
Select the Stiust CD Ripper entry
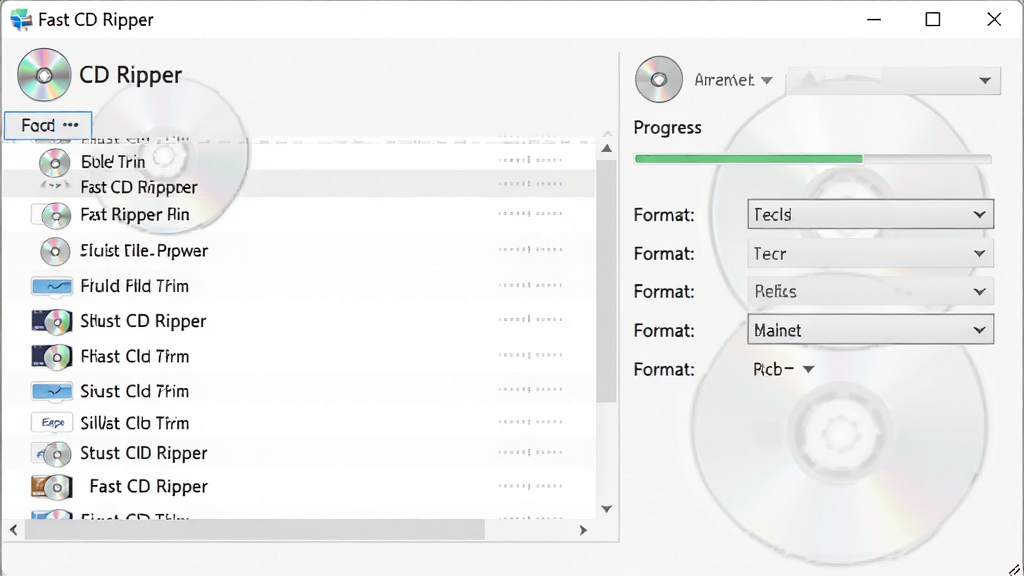pyautogui.click(x=299, y=321)
